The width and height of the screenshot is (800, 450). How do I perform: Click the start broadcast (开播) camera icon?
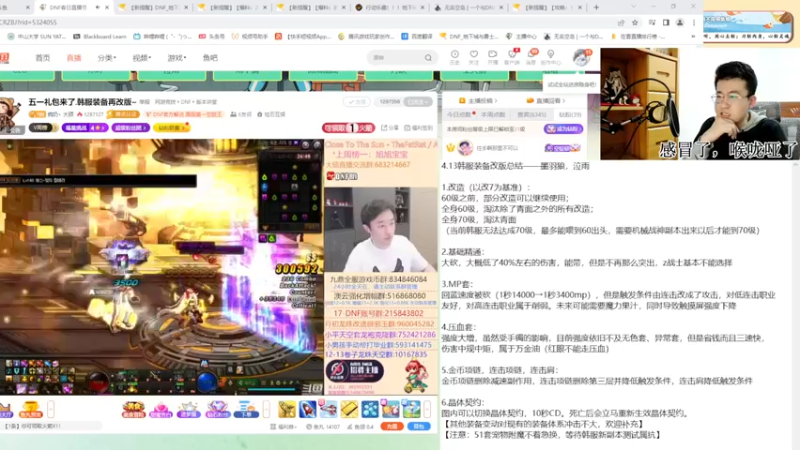click(492, 54)
